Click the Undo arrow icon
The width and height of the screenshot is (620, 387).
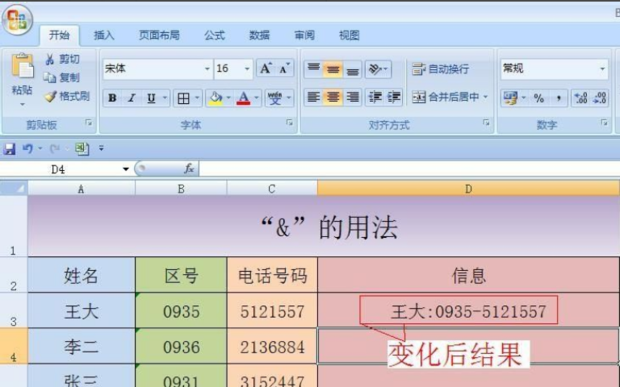point(28,149)
